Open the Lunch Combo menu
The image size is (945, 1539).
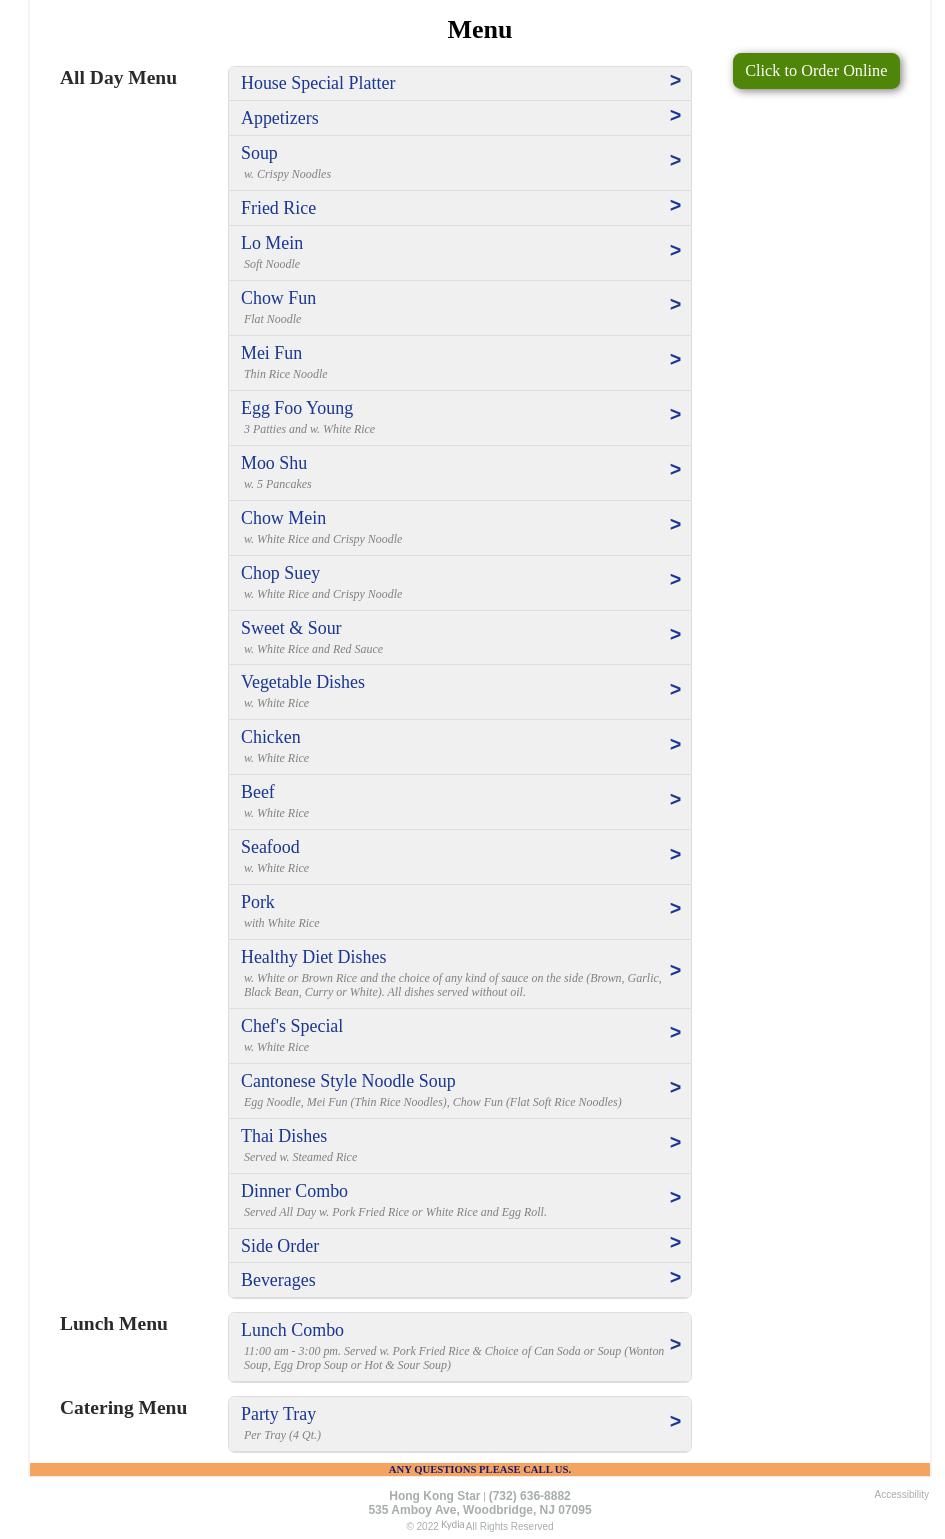(292, 1330)
